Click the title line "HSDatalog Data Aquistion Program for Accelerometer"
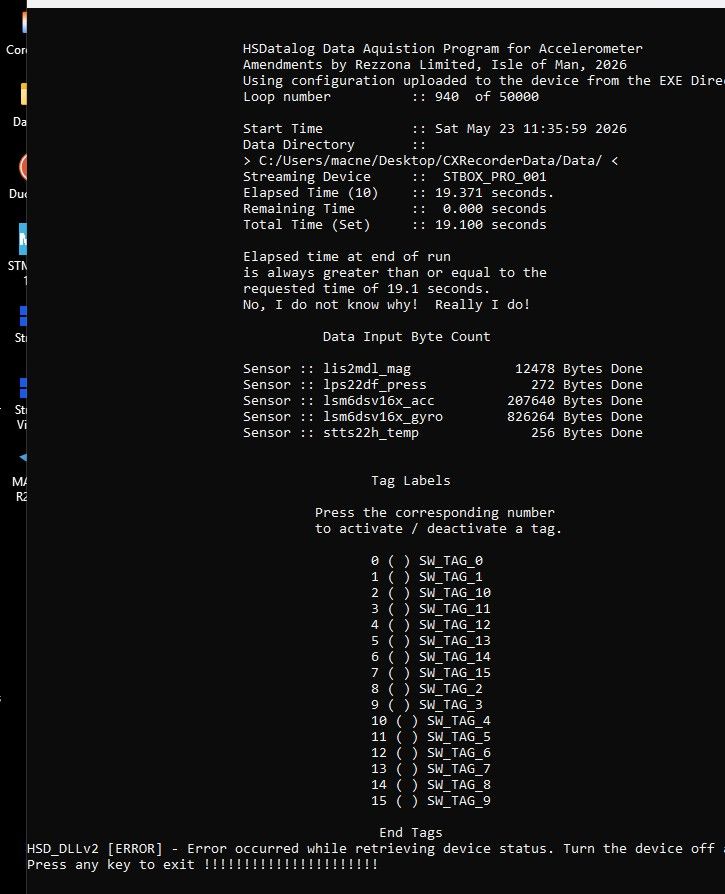Screen dimensions: 725x894 (x=443, y=49)
